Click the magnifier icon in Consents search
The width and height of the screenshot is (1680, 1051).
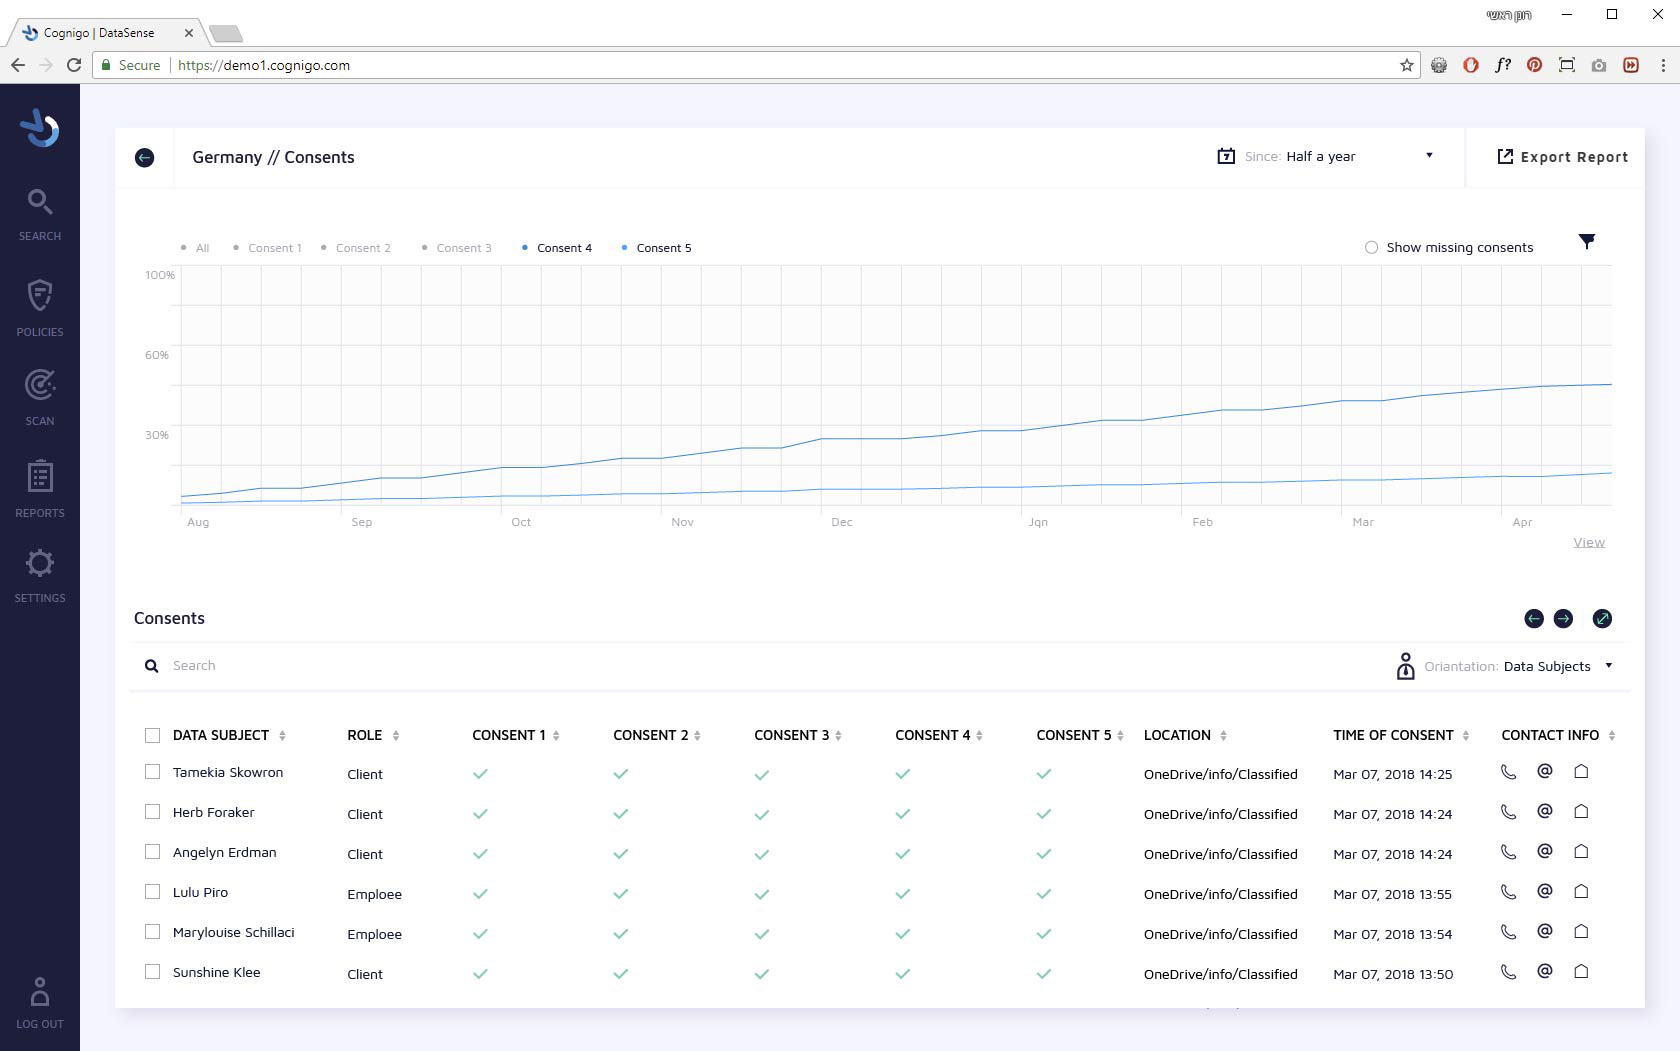(152, 666)
